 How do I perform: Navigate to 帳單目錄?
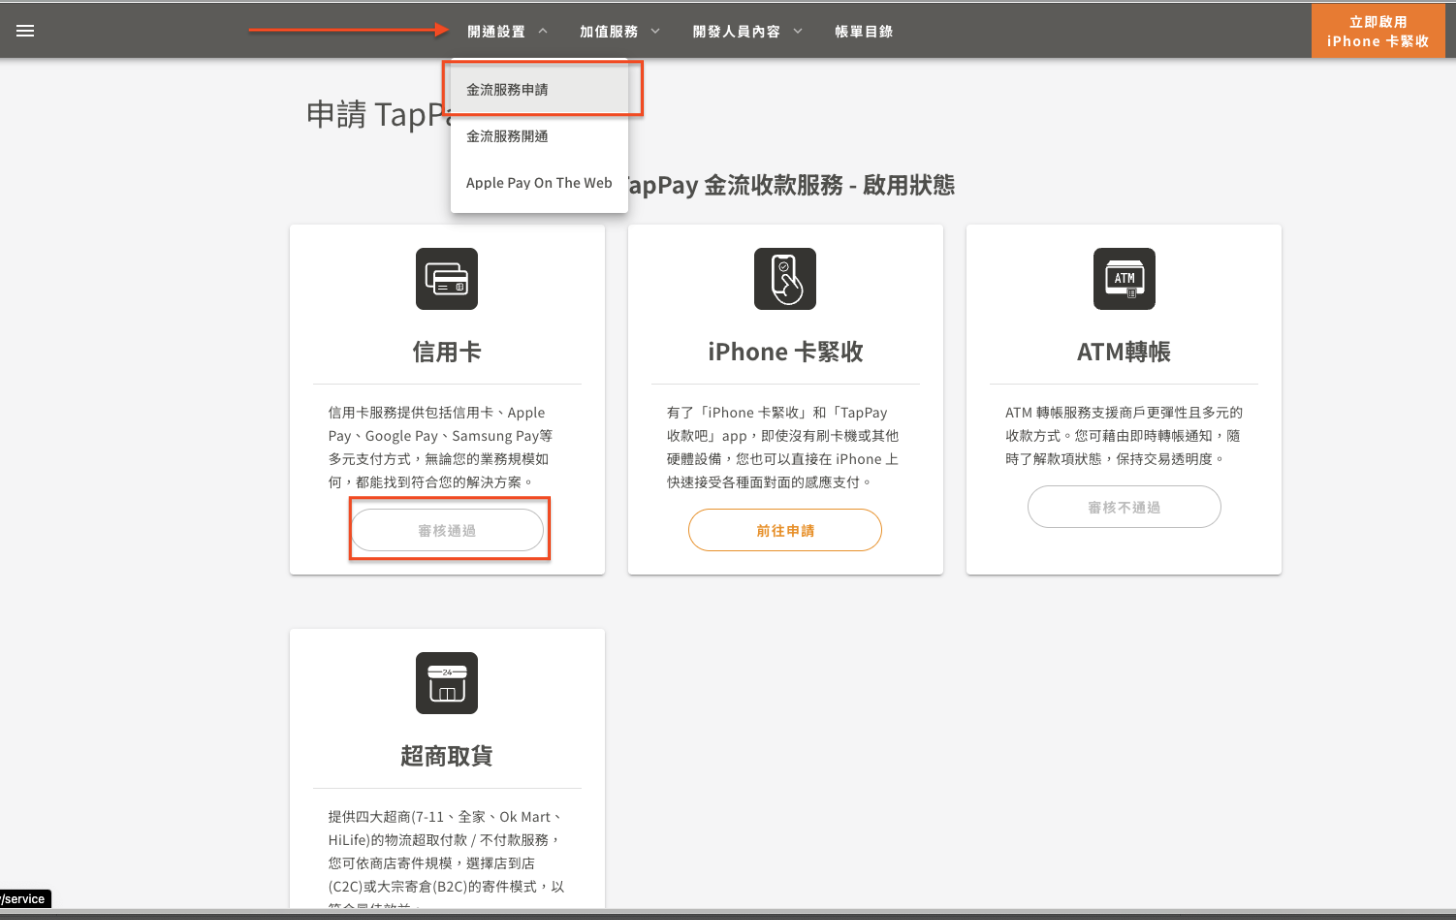[862, 31]
